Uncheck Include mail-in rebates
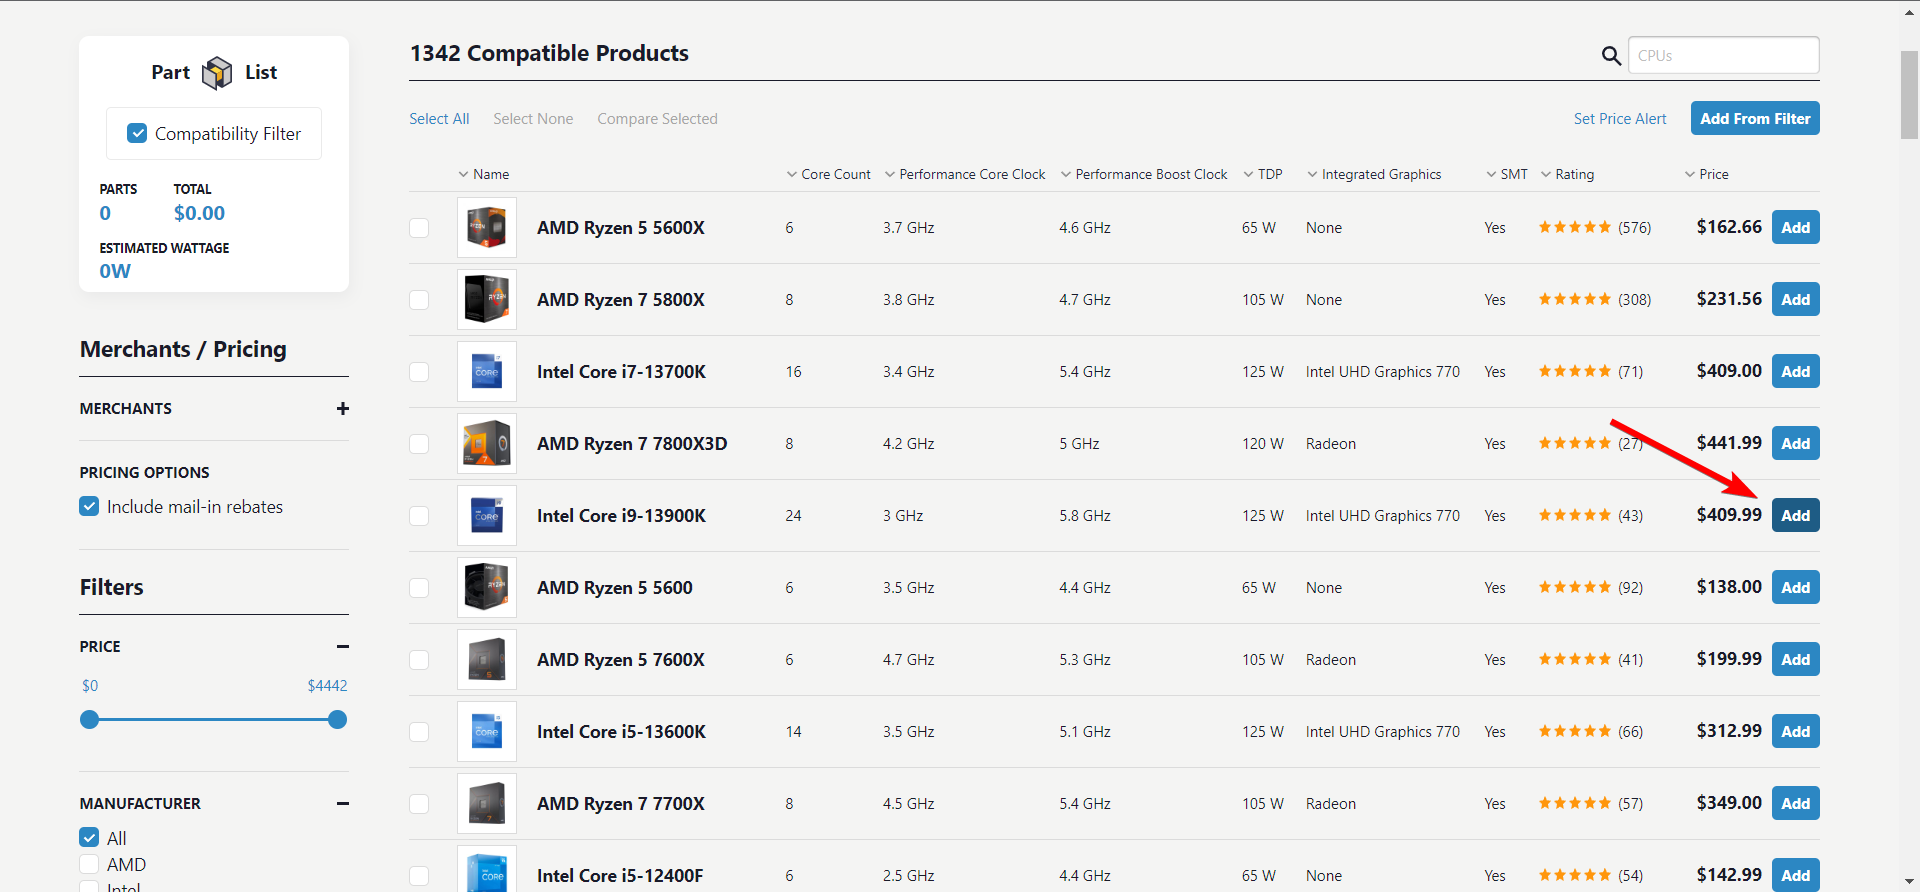Image resolution: width=1920 pixels, height=892 pixels. [90, 507]
